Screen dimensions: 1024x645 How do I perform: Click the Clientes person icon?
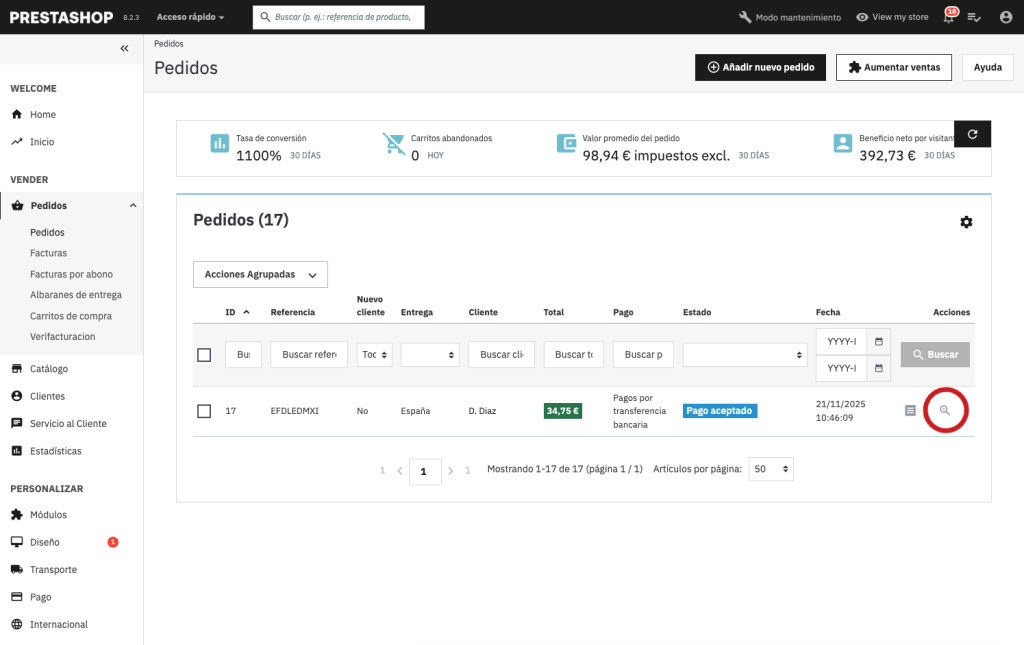point(17,396)
